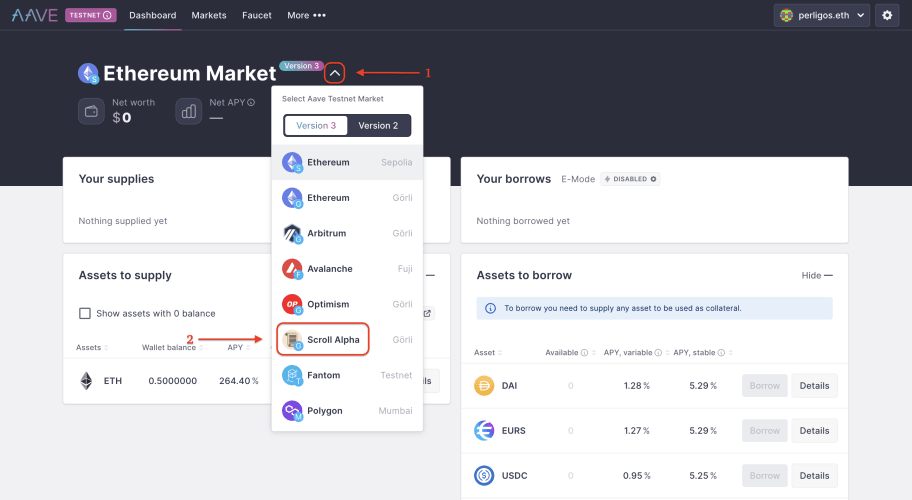Image resolution: width=912 pixels, height=500 pixels.
Task: Click the APY, stable info icon
Action: pyautogui.click(x=721, y=352)
